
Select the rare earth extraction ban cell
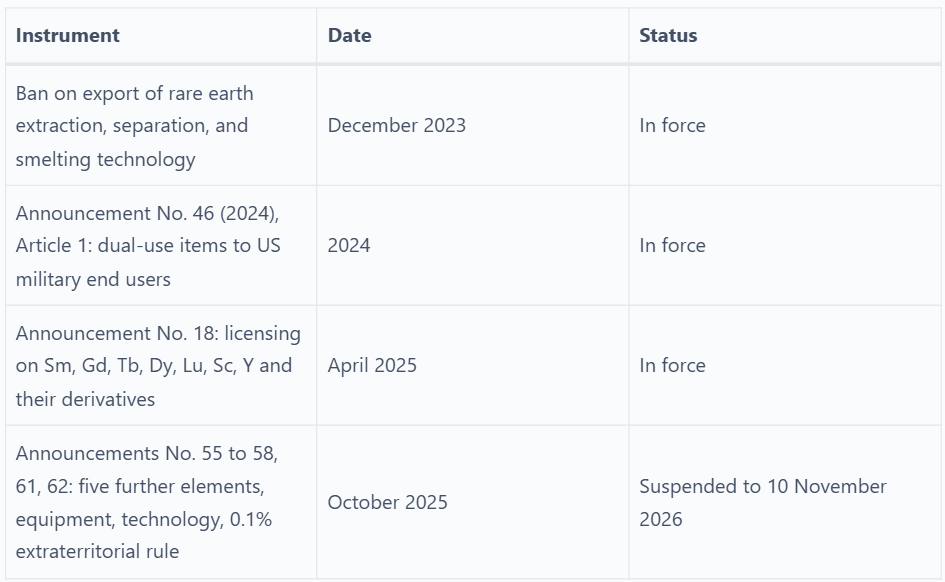coord(161,126)
